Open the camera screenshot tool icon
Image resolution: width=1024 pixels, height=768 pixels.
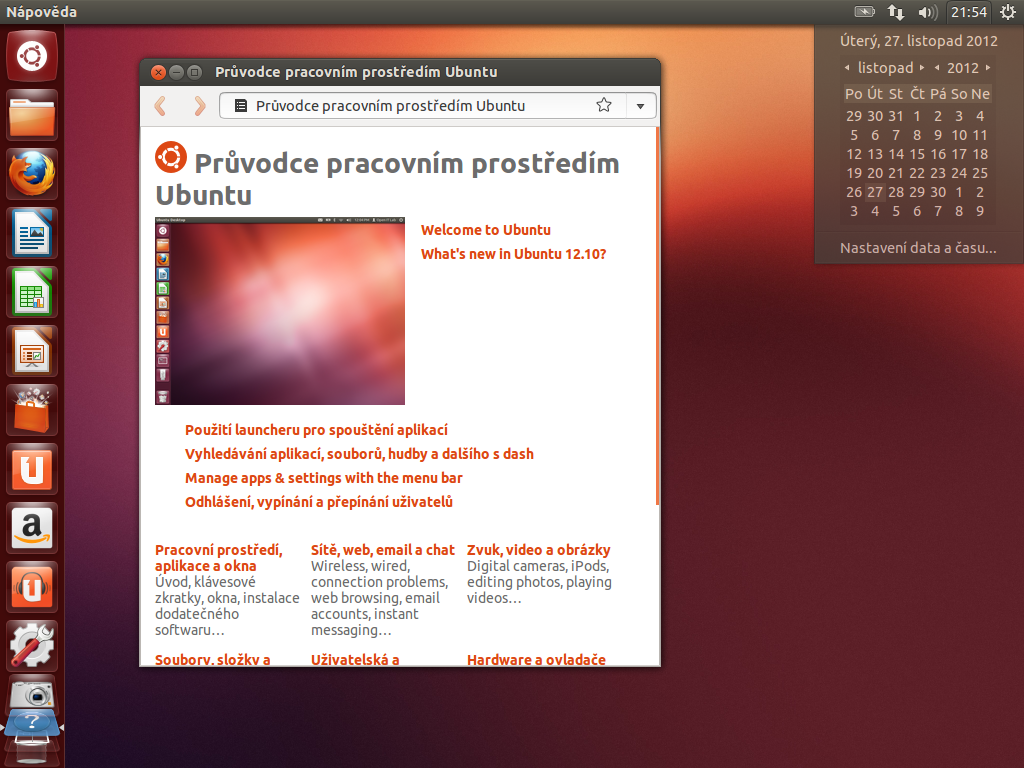[32, 693]
